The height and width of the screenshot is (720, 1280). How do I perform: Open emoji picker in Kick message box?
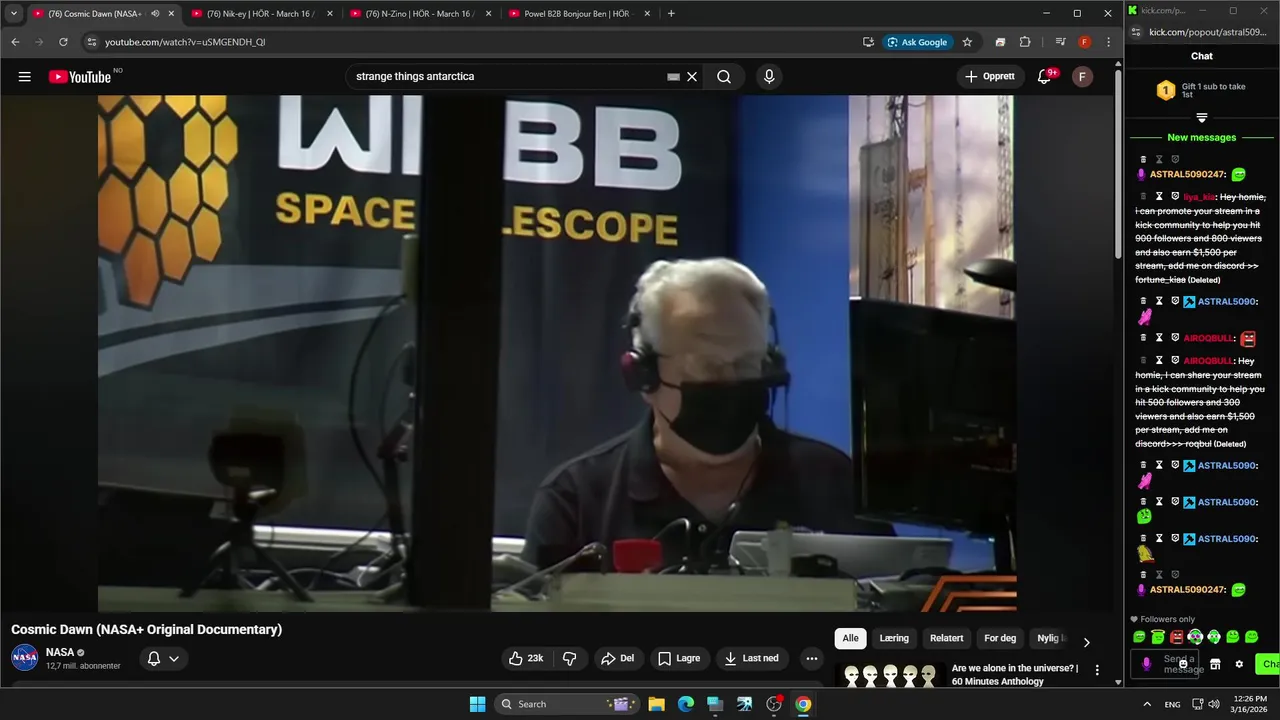(1183, 664)
